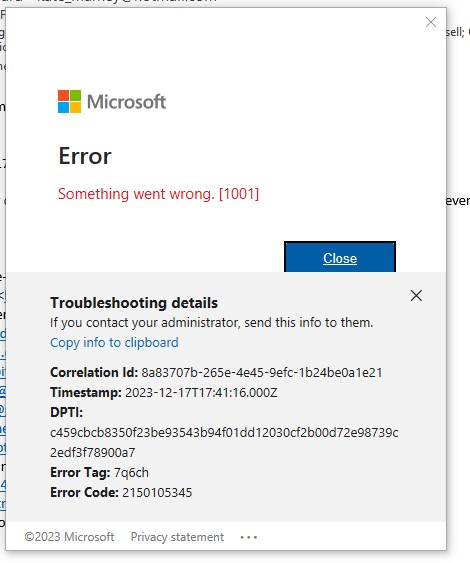470x563 pixels.
Task: Click the Microsoft wordmark text
Action: pyautogui.click(x=126, y=102)
